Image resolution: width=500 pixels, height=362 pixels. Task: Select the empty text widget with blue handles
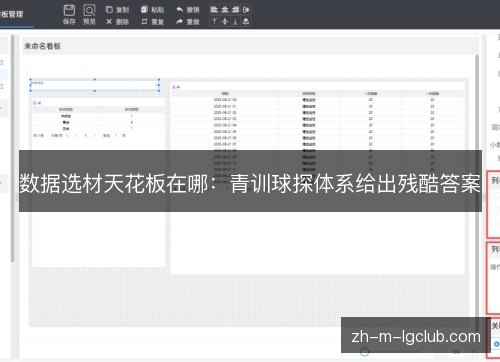coord(95,85)
